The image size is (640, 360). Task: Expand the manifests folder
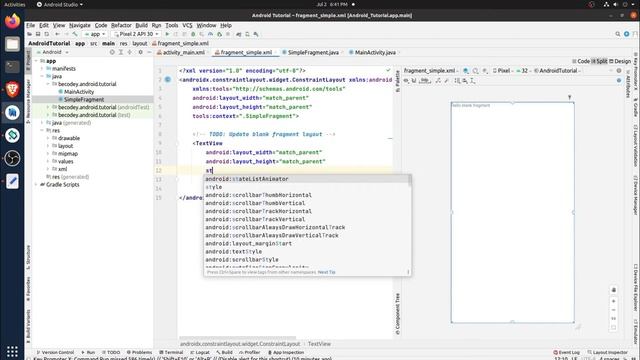pyautogui.click(x=42, y=69)
